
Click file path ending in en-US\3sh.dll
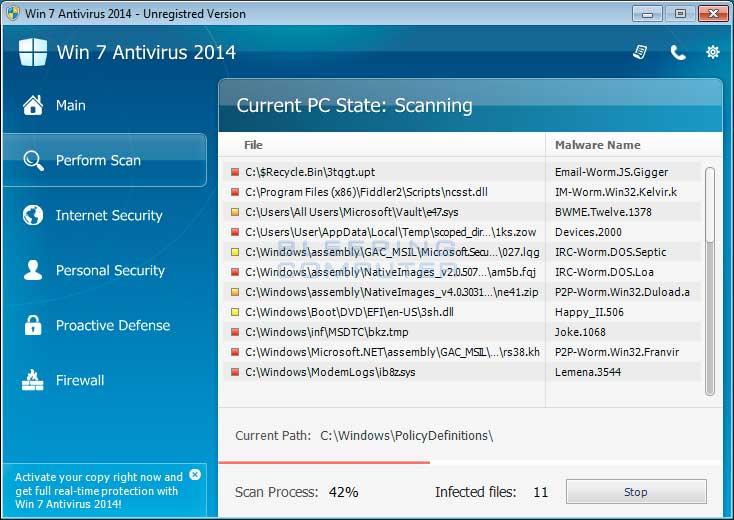tap(349, 312)
